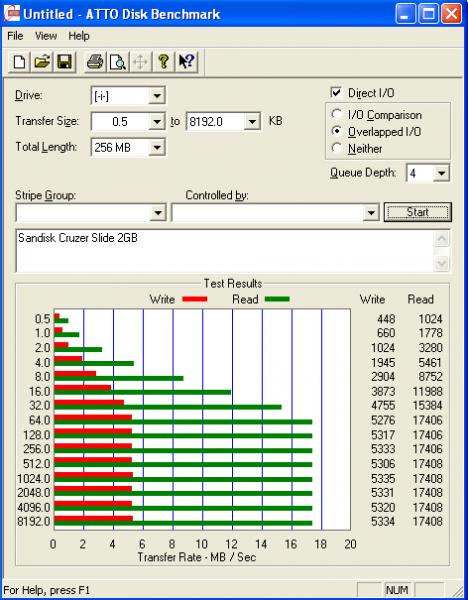This screenshot has width=468, height=600.
Task: Open the Help menu
Action: (x=79, y=36)
